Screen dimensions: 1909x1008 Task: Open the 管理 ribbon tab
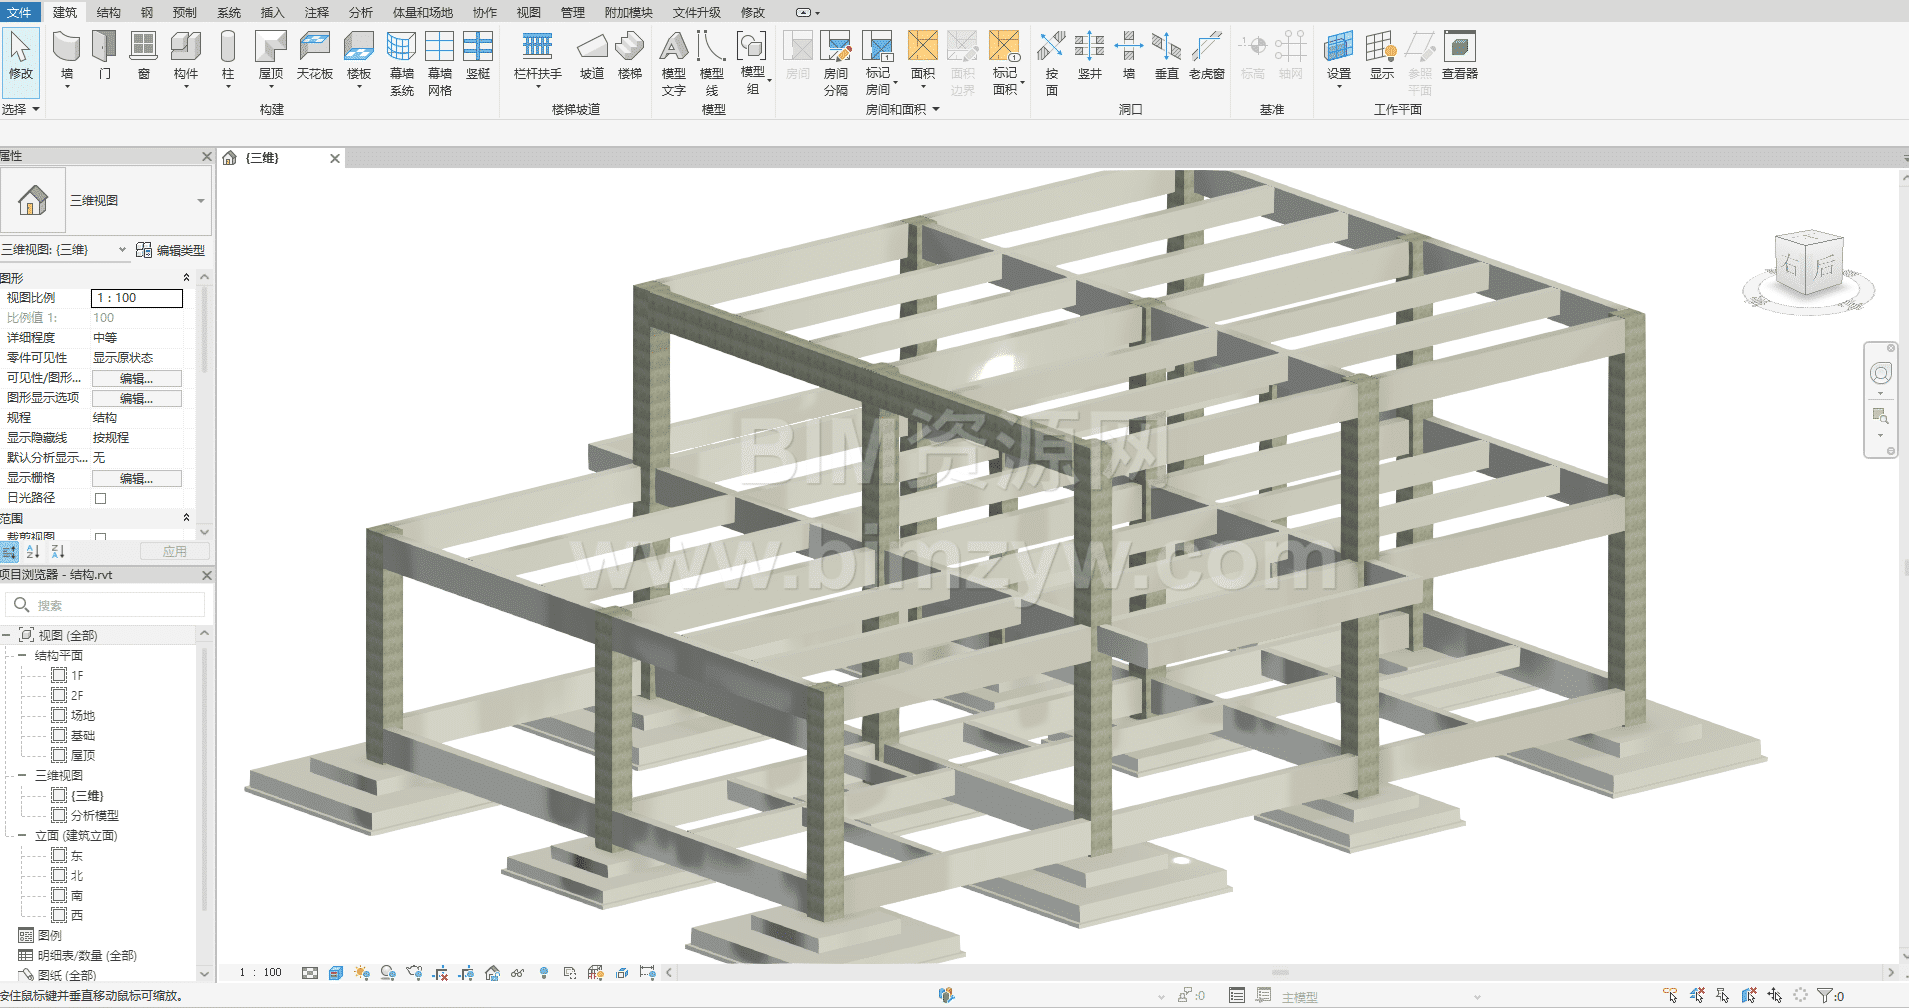click(572, 12)
